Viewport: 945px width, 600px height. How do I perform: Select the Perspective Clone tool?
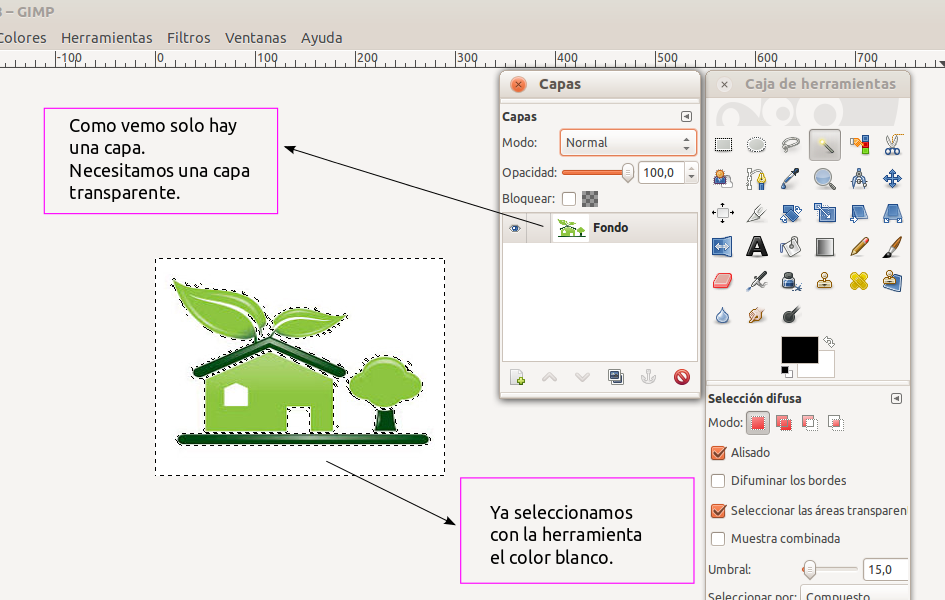pos(893,281)
